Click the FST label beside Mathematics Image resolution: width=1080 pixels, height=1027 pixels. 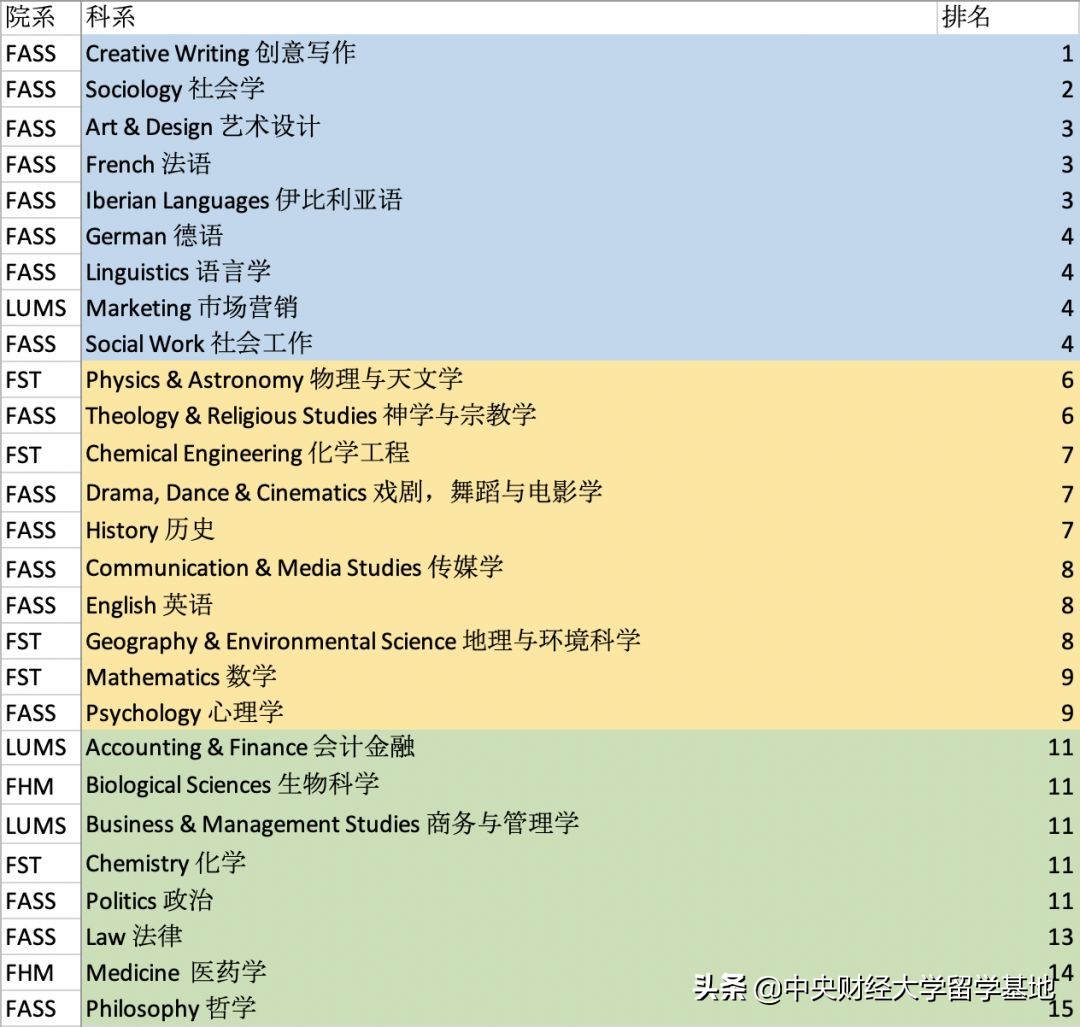pyautogui.click(x=25, y=676)
